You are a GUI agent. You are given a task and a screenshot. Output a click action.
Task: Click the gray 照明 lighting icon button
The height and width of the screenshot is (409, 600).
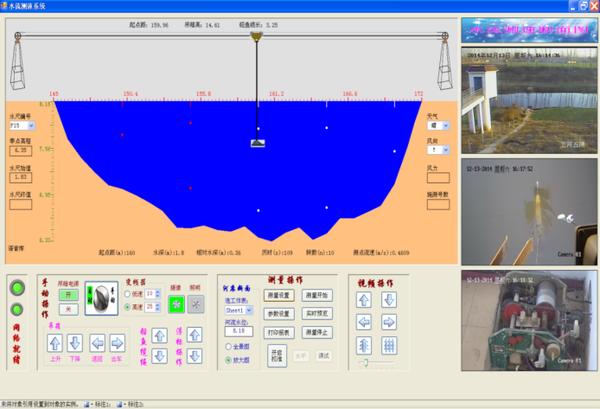coord(196,304)
